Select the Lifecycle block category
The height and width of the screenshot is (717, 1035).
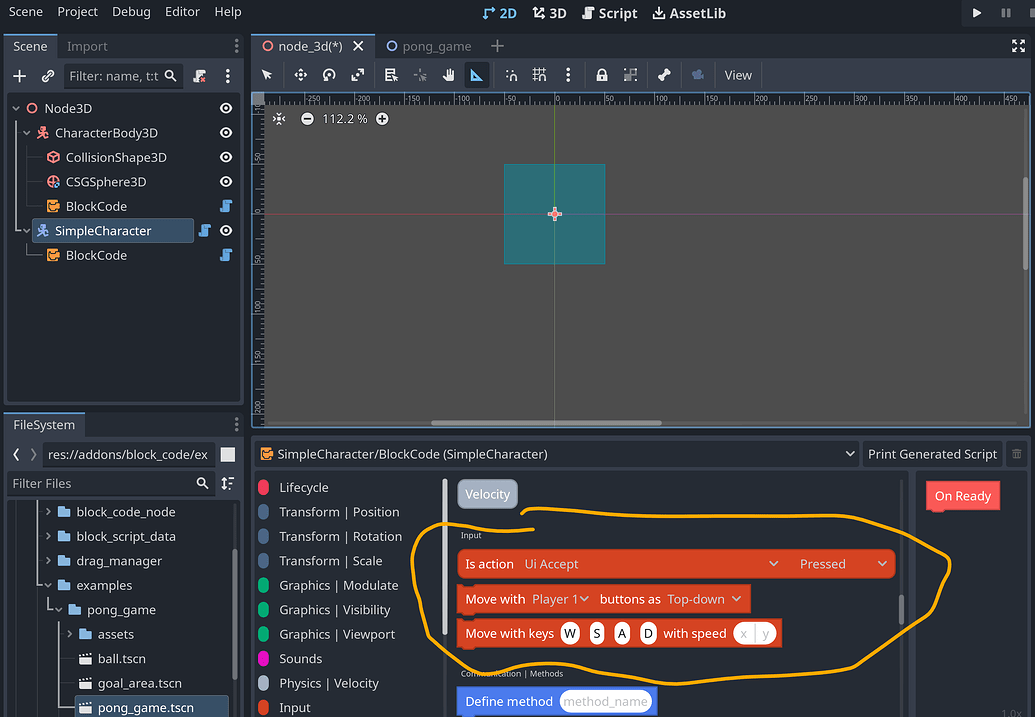303,487
